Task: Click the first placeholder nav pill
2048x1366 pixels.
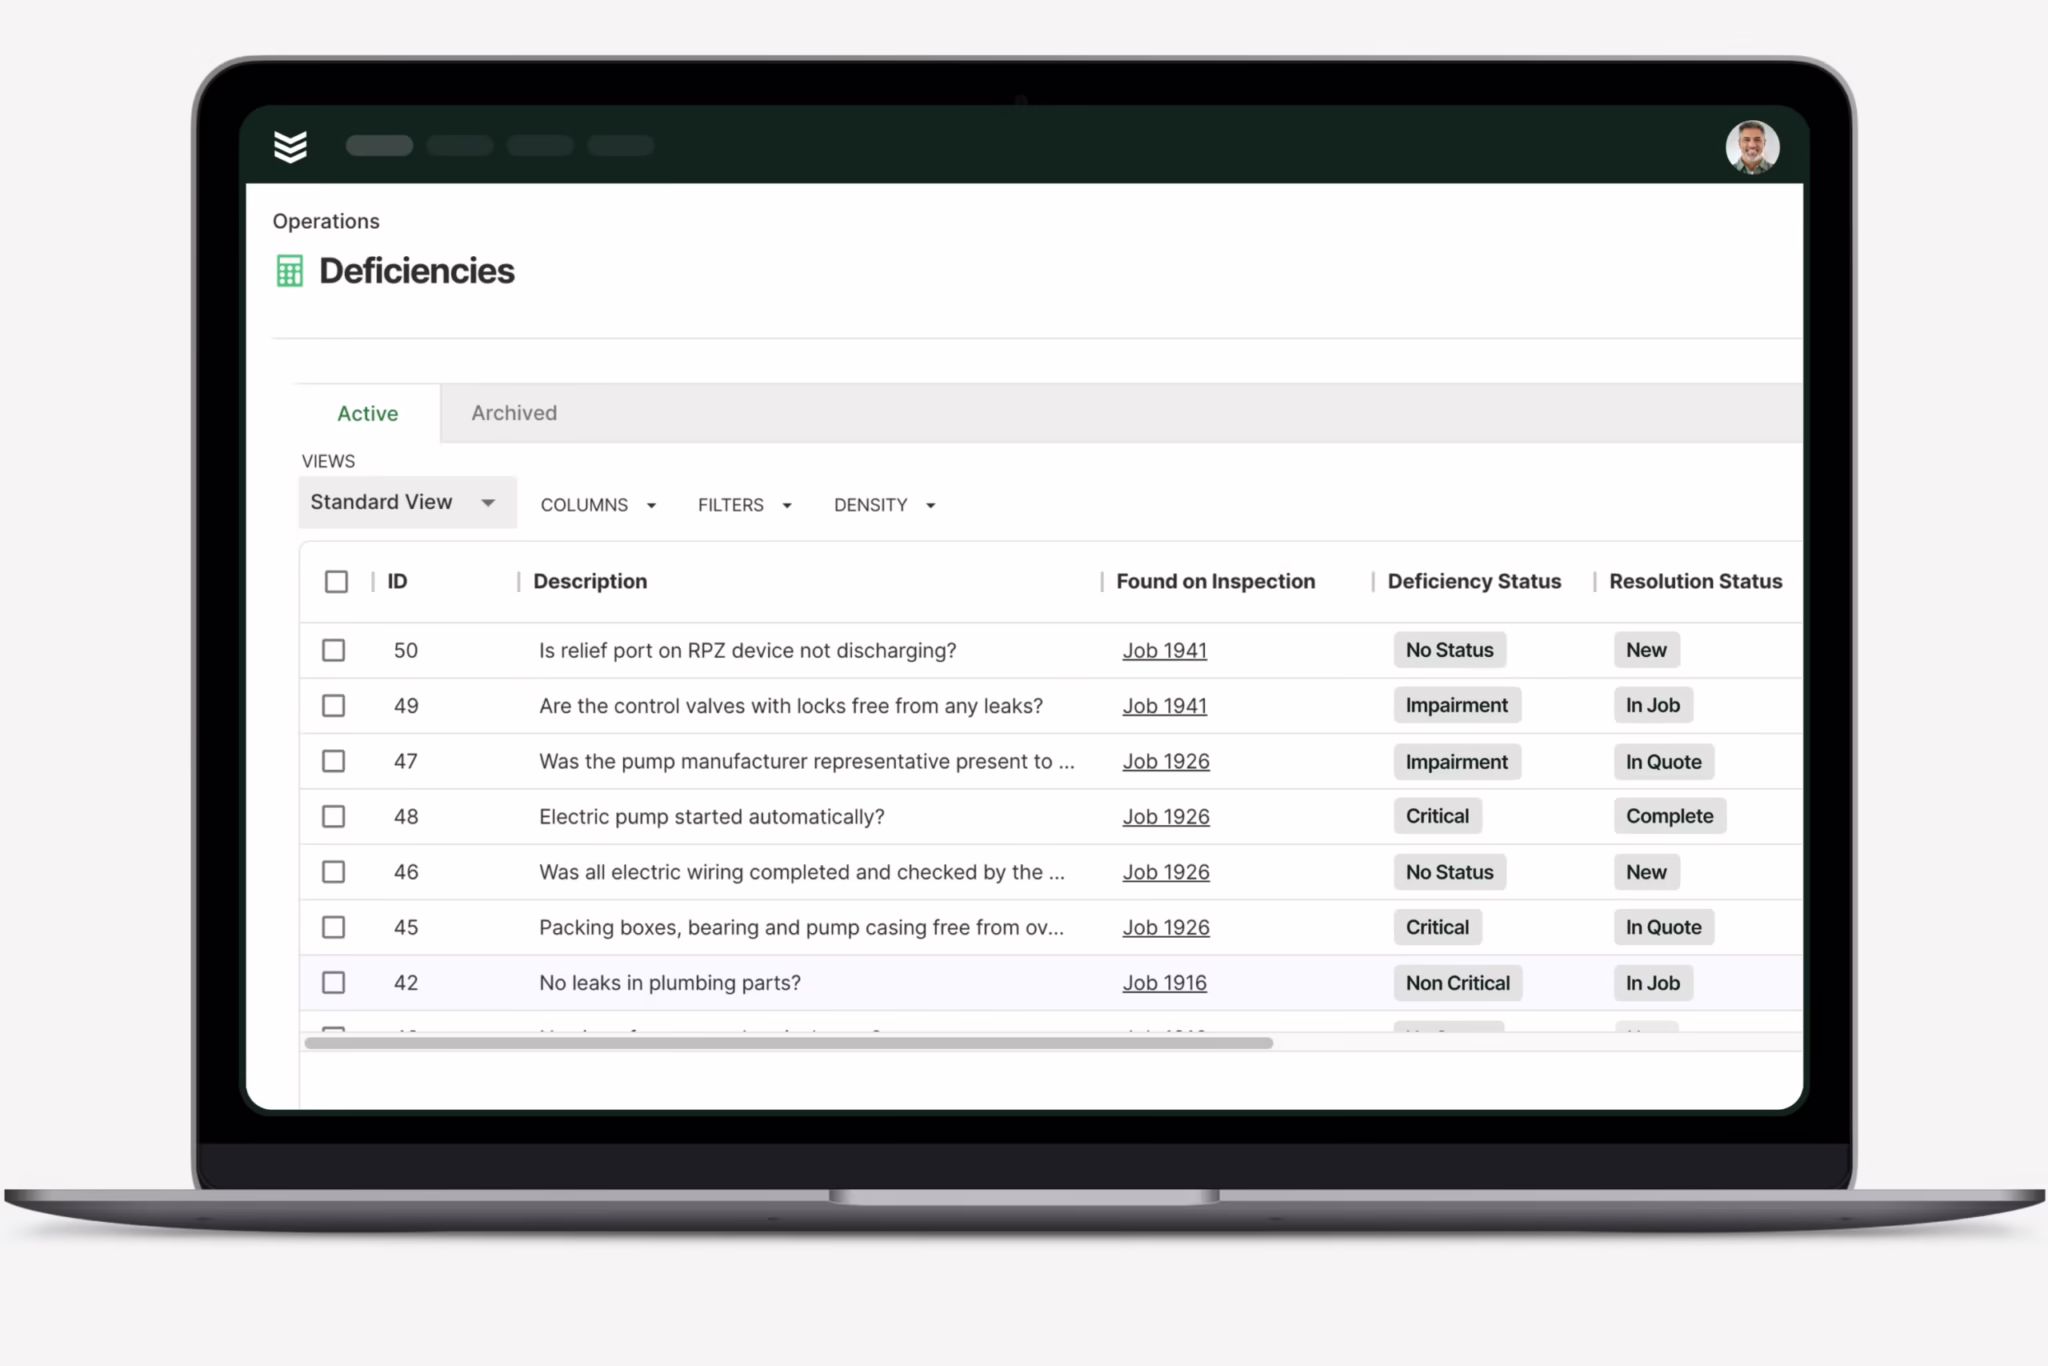Action: [x=379, y=146]
